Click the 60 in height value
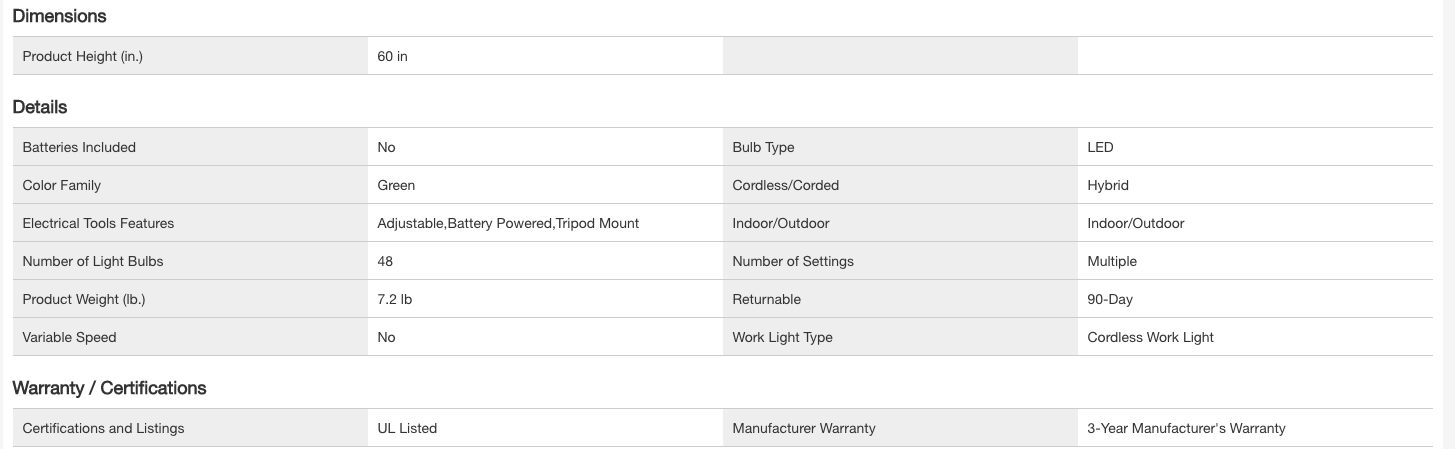Viewport: 1455px width, 449px height. [393, 56]
